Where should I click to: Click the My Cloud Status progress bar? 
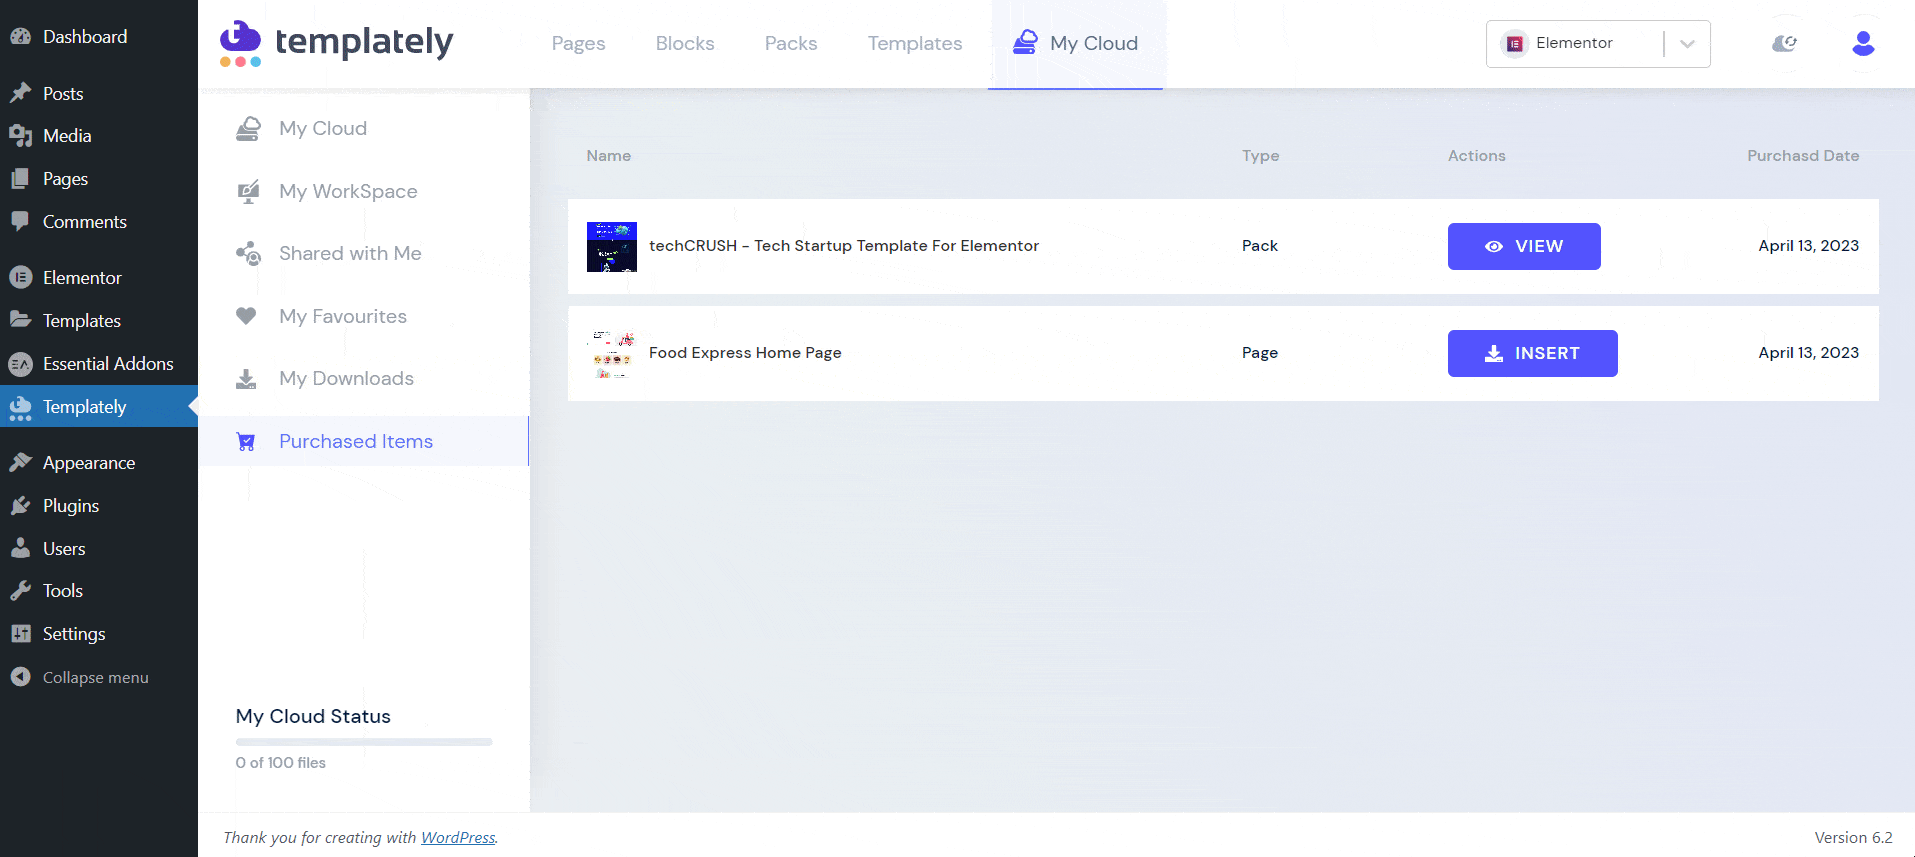tap(364, 742)
